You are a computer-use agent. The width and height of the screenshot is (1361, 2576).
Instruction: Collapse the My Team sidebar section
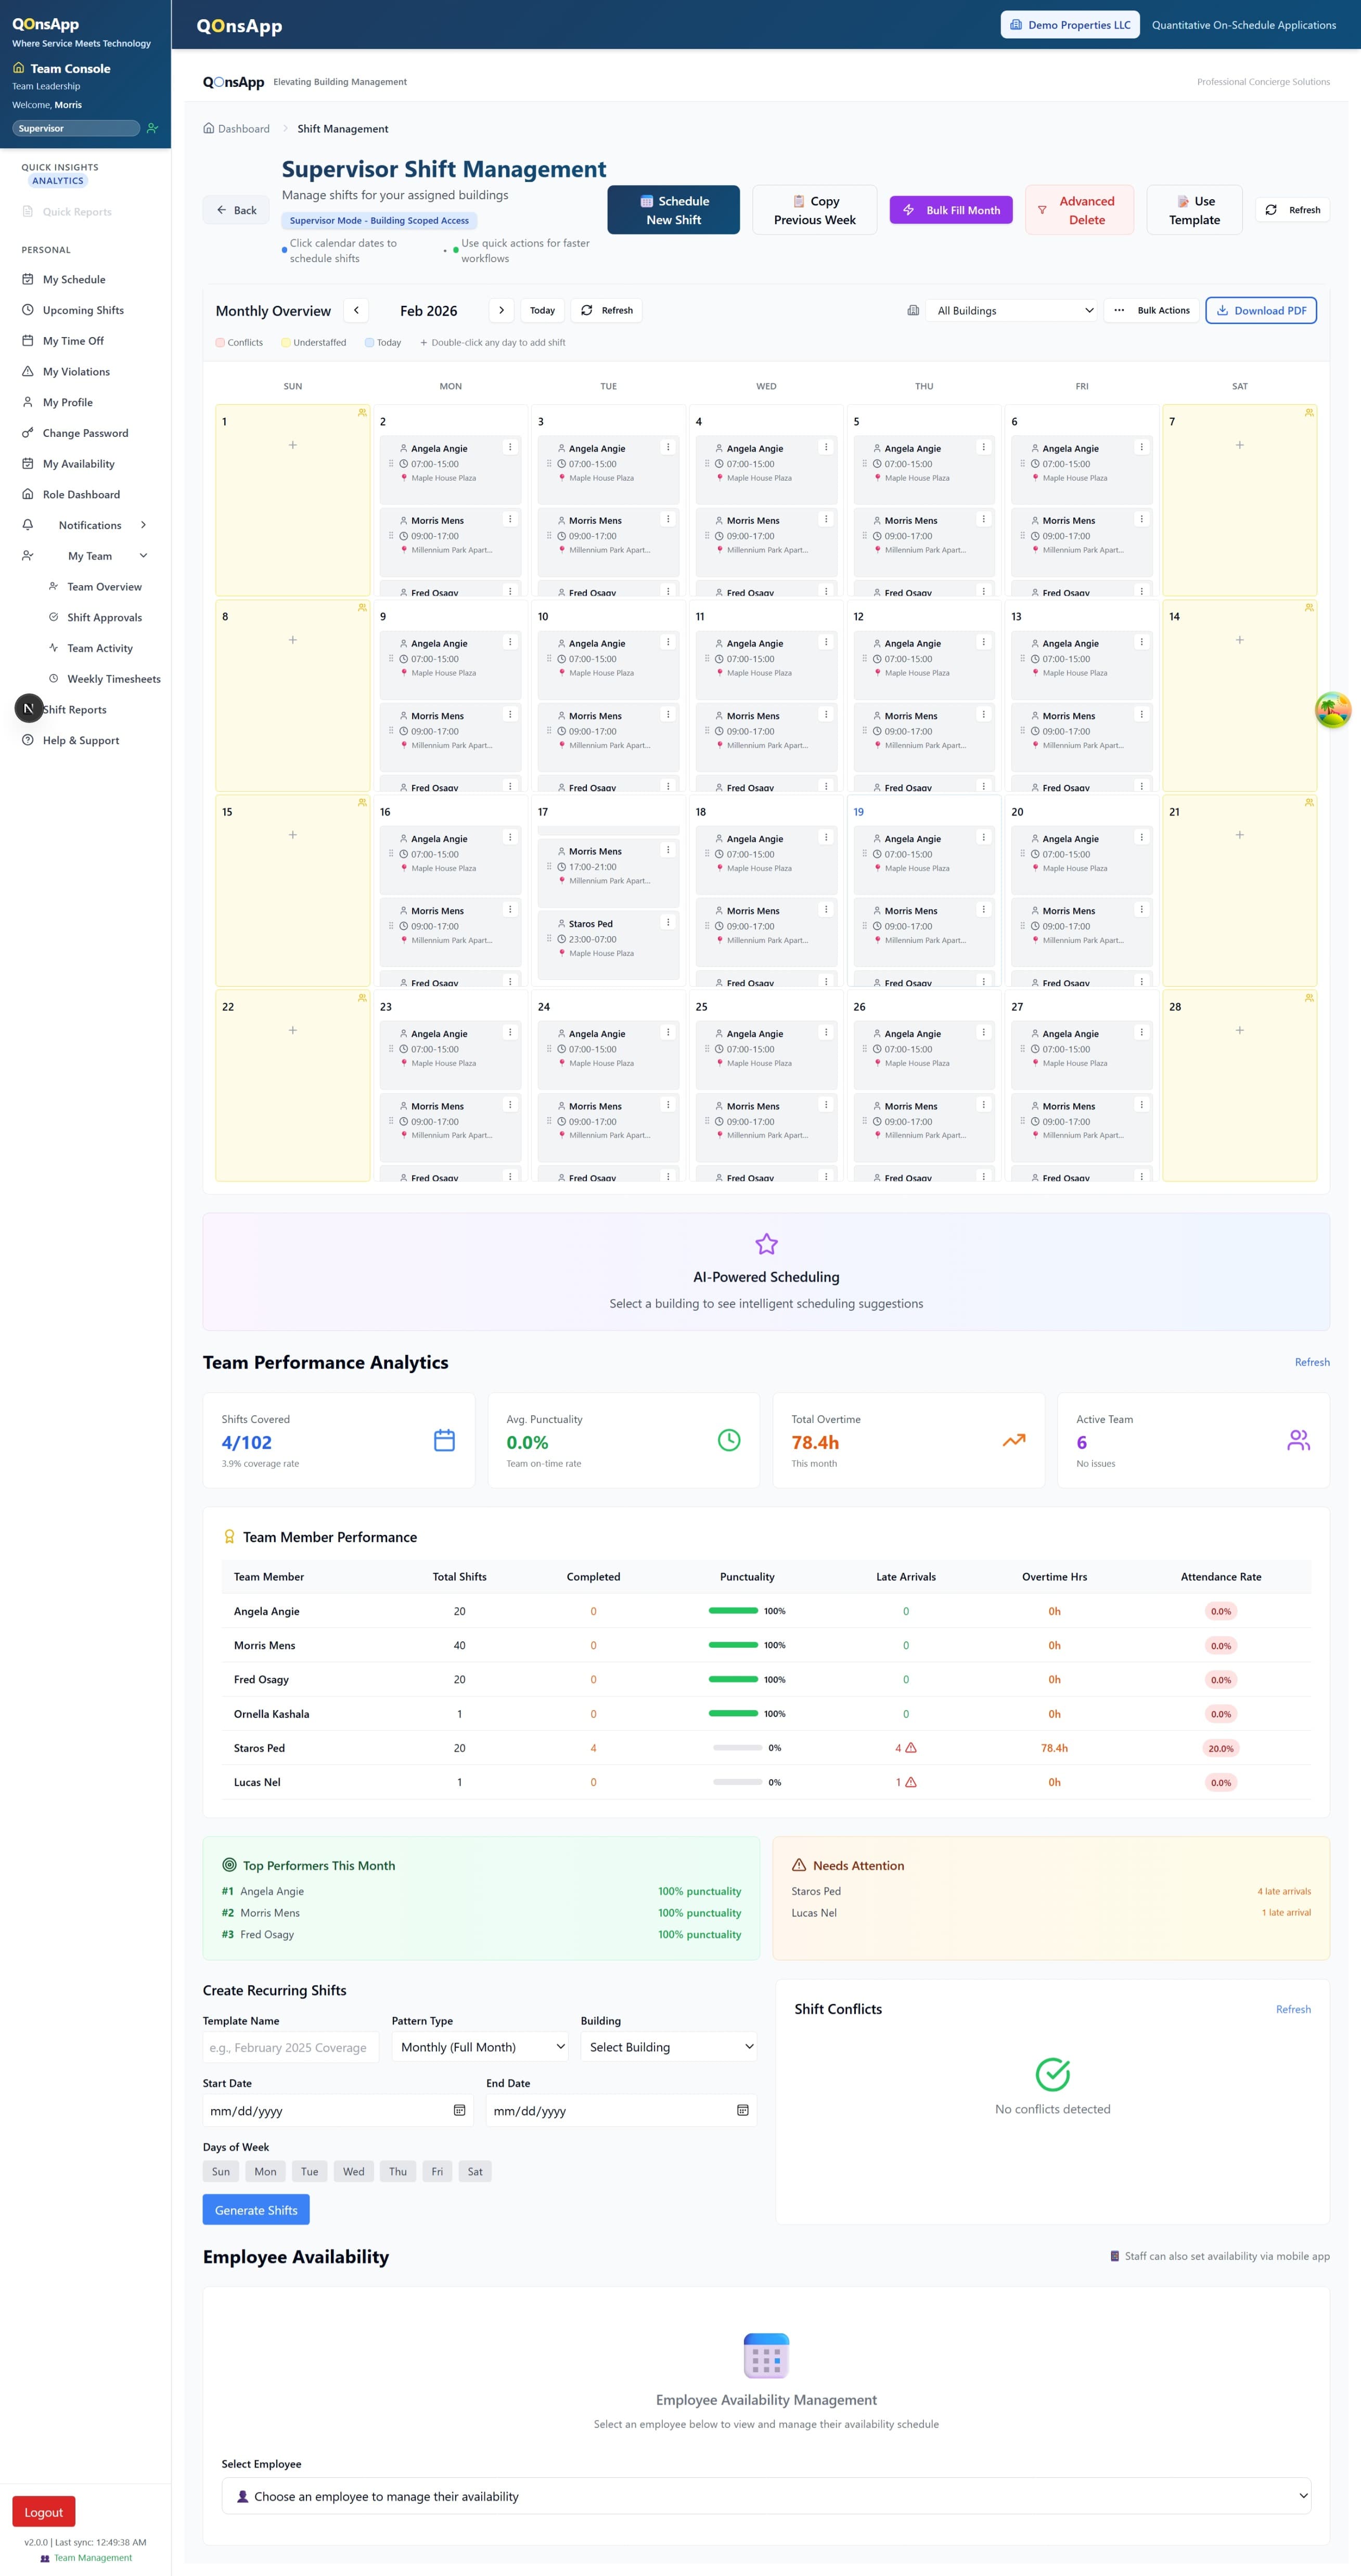143,555
